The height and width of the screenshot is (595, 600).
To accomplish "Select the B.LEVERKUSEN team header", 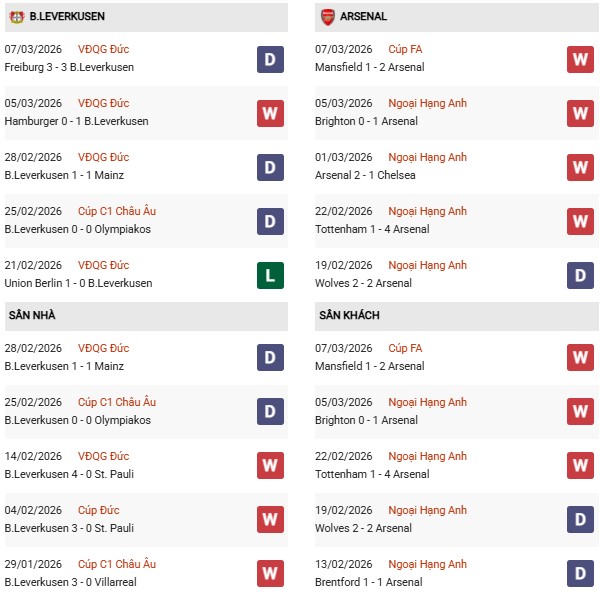I will [x=67, y=17].
